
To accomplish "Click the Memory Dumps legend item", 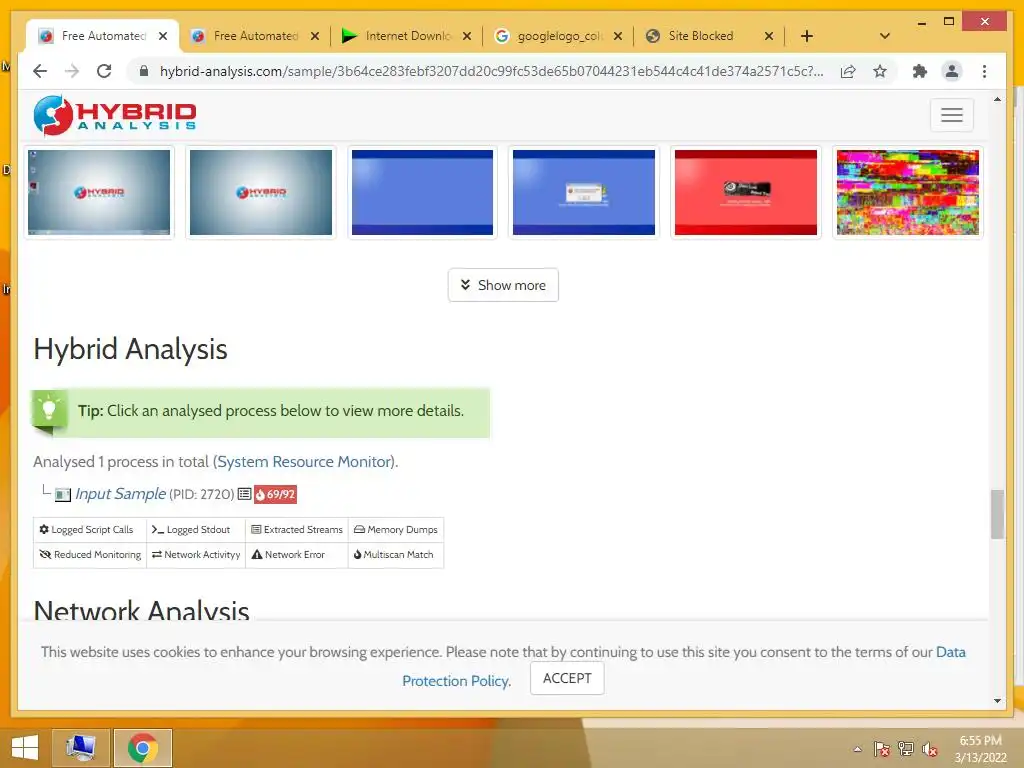I will [x=396, y=530].
